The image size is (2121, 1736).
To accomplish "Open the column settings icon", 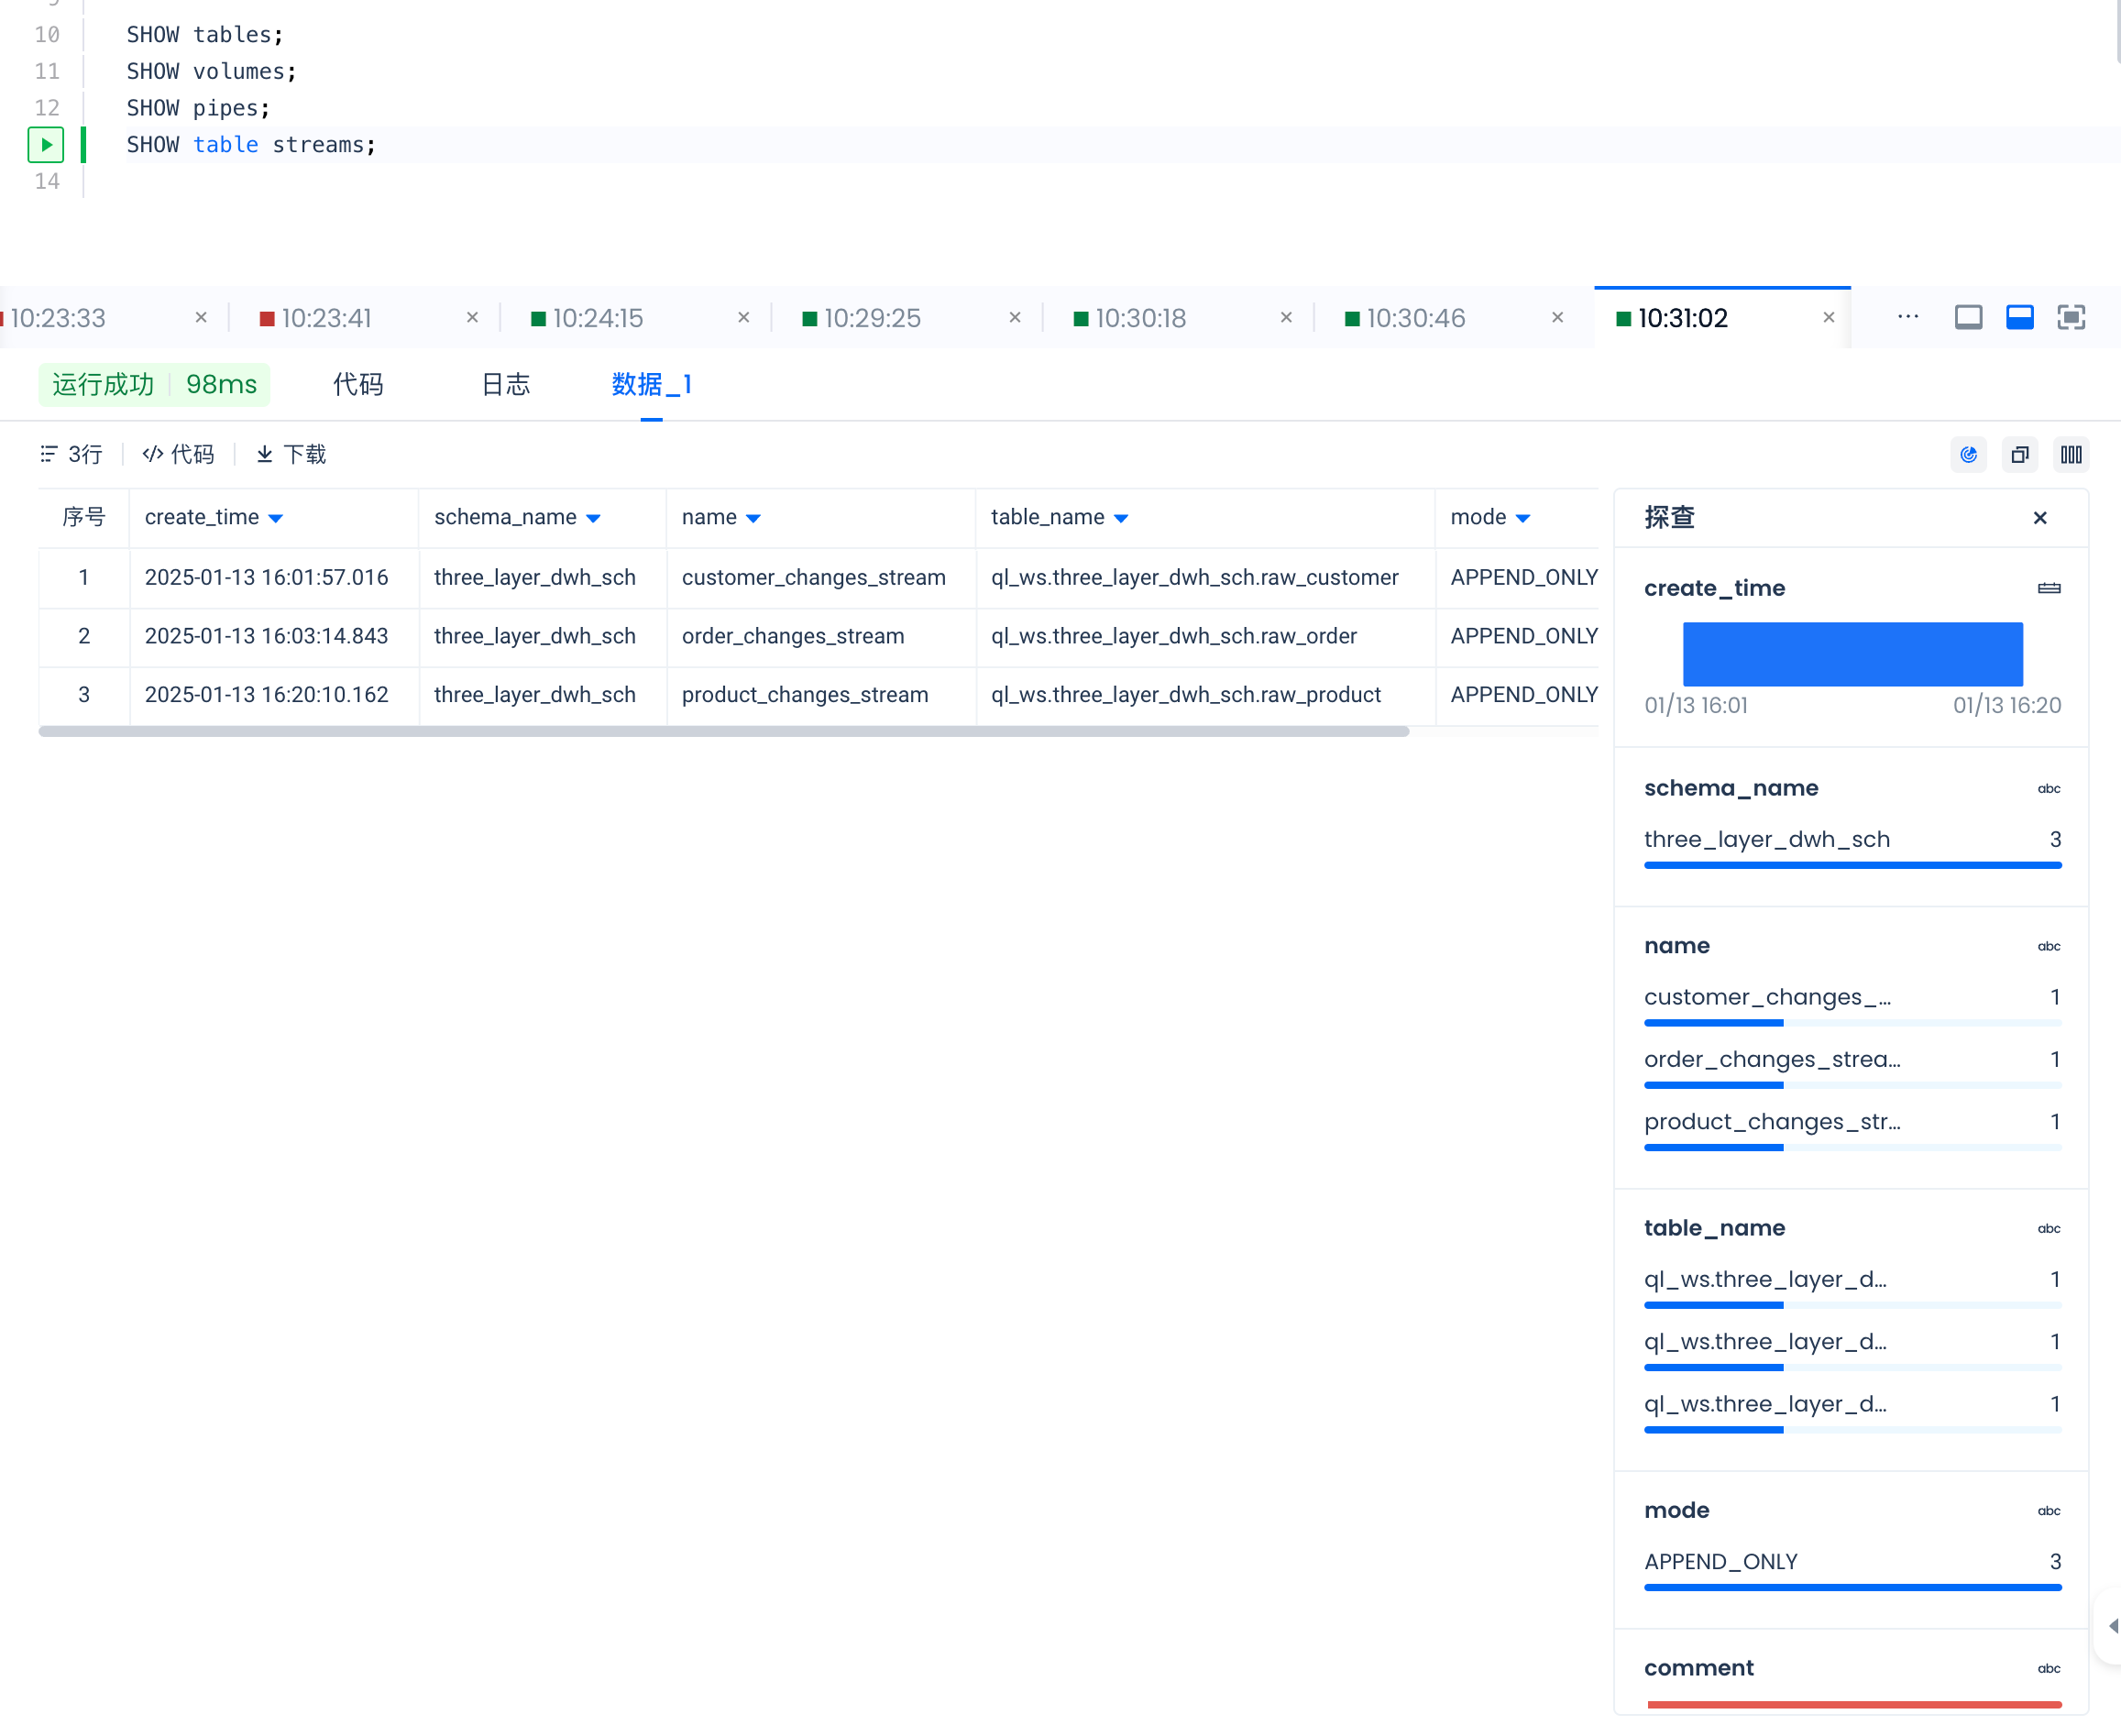I will point(2071,455).
